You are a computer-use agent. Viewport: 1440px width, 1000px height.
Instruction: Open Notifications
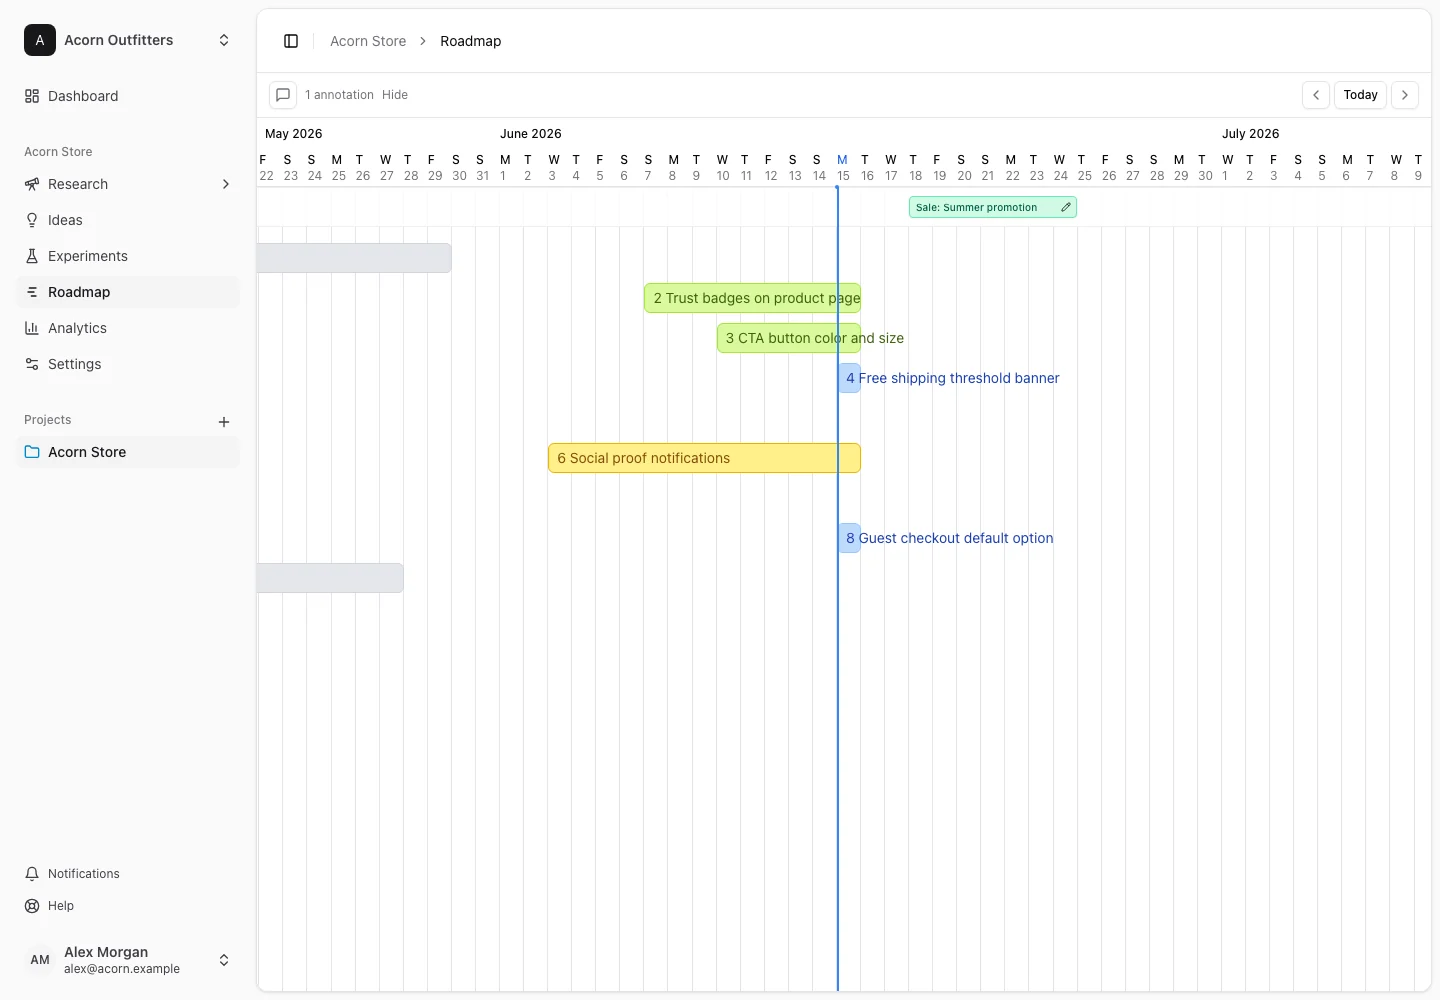(128, 874)
